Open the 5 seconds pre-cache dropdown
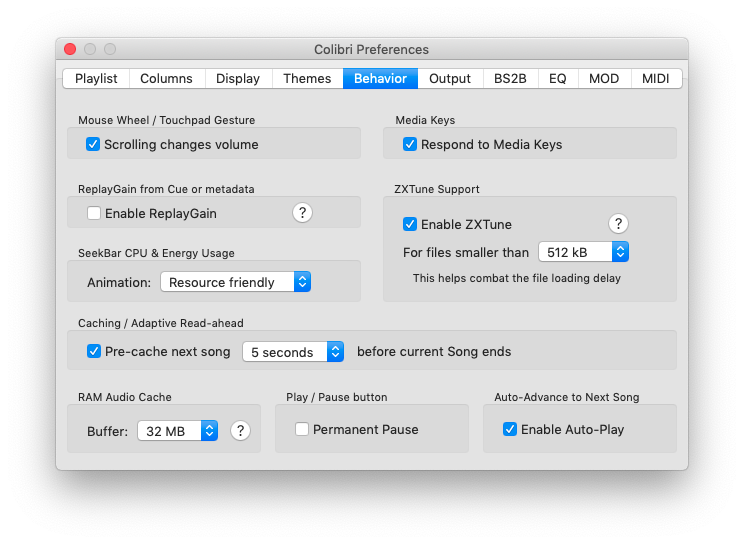744x544 pixels. (293, 352)
